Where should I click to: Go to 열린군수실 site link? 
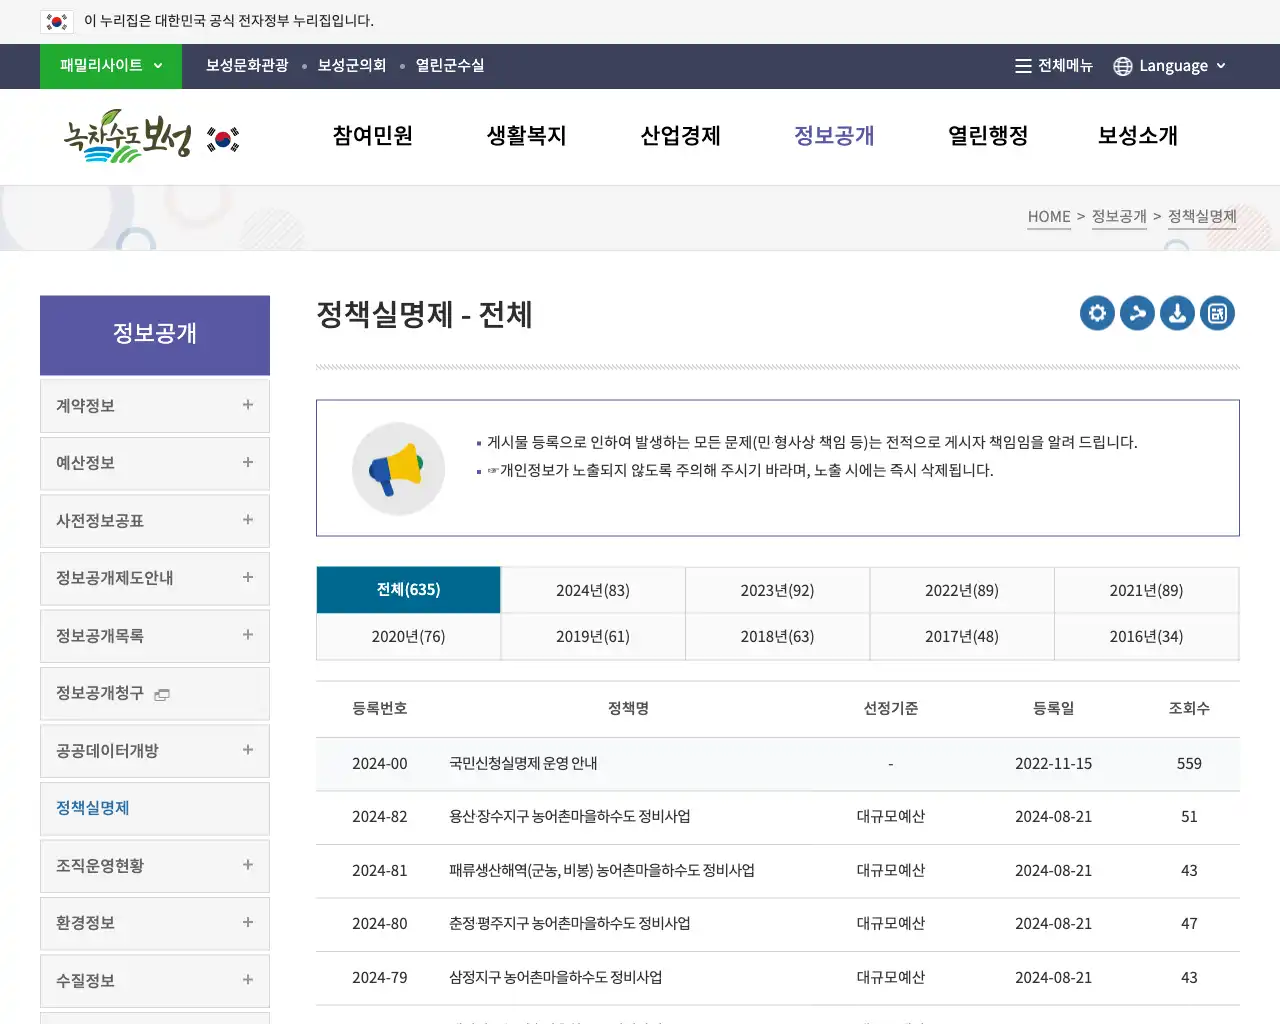click(x=450, y=66)
